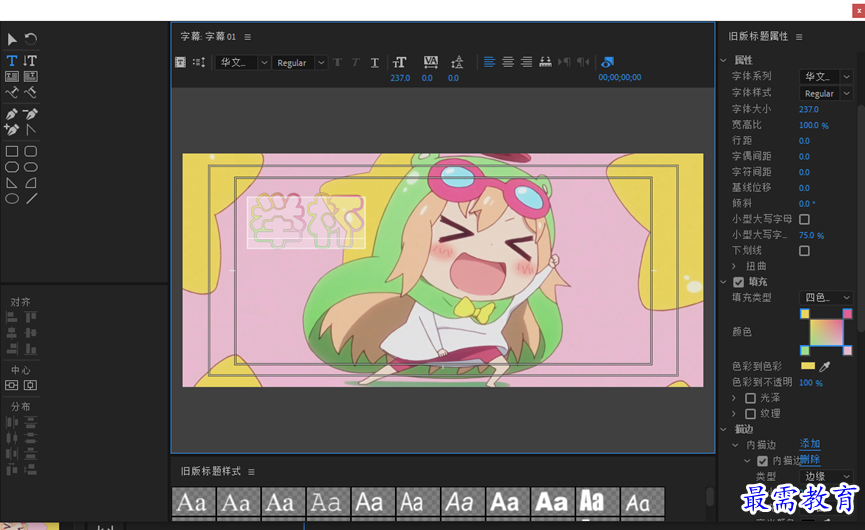Select the Ellipse tool
865x530 pixels.
coord(12,199)
